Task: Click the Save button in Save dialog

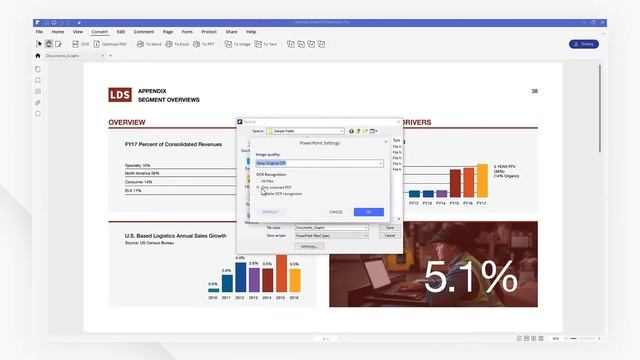Action: [x=390, y=228]
